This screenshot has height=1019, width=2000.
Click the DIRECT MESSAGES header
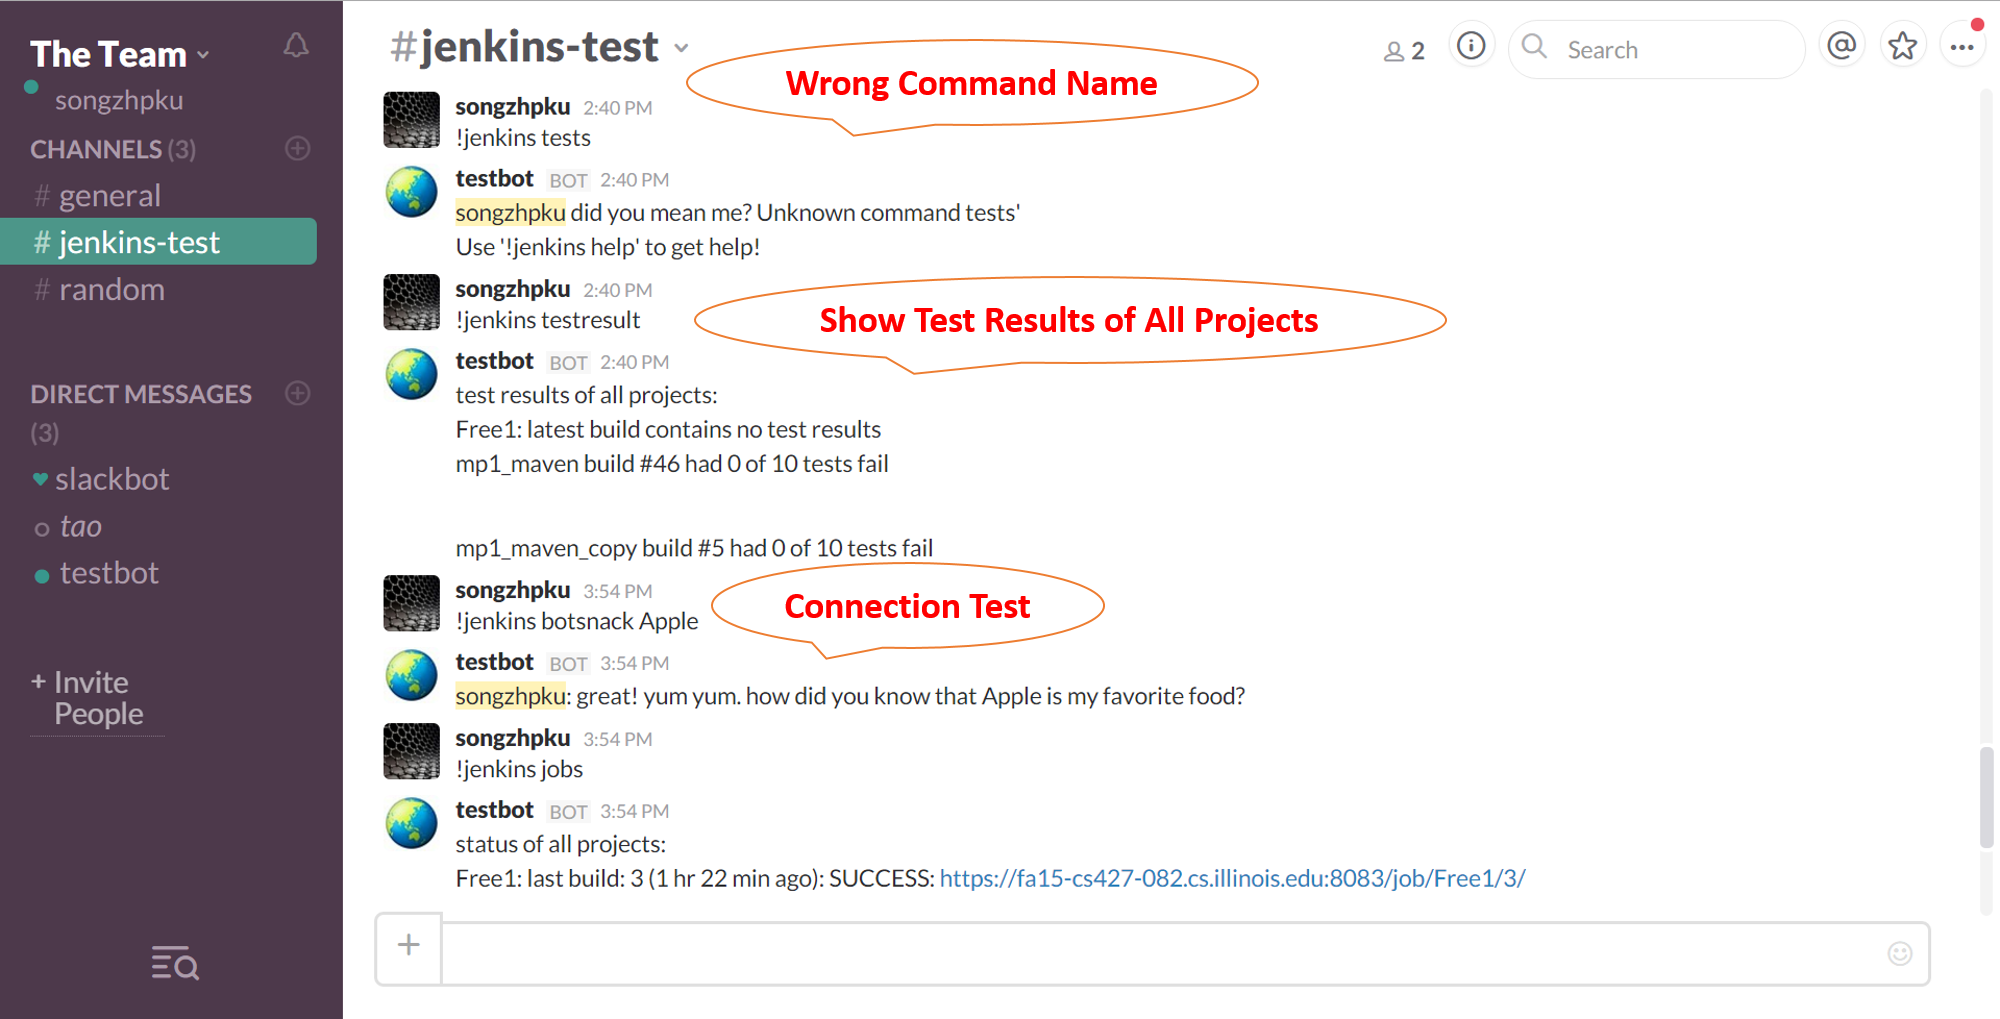[141, 394]
